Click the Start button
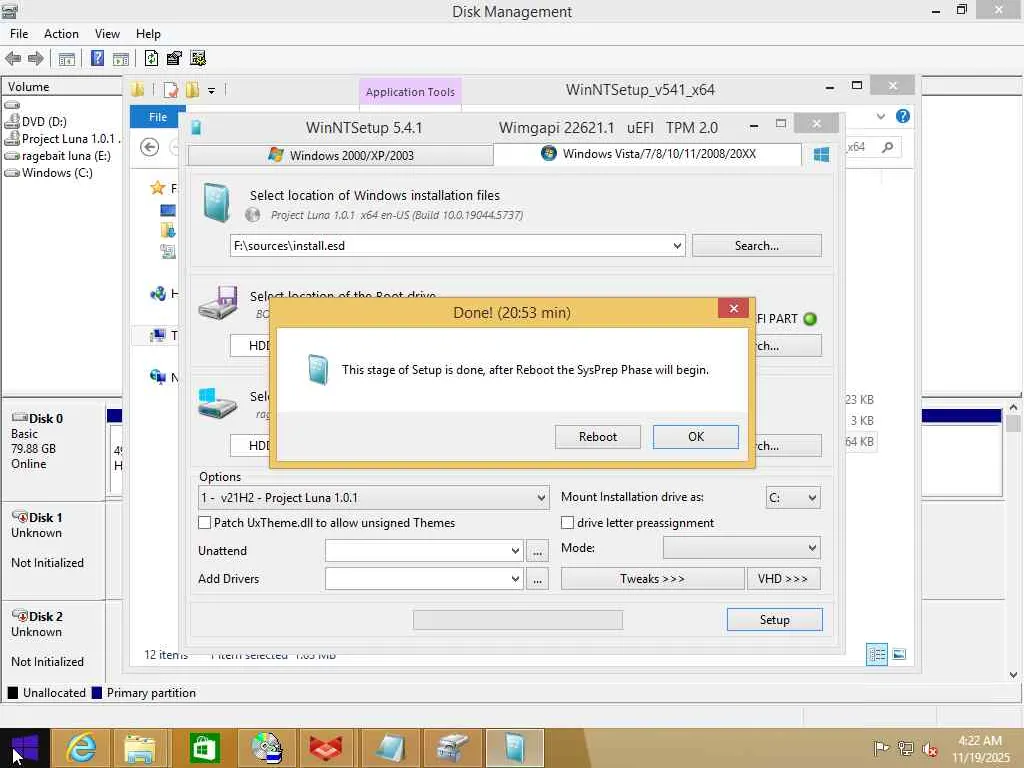Viewport: 1024px width, 768px height. point(25,748)
